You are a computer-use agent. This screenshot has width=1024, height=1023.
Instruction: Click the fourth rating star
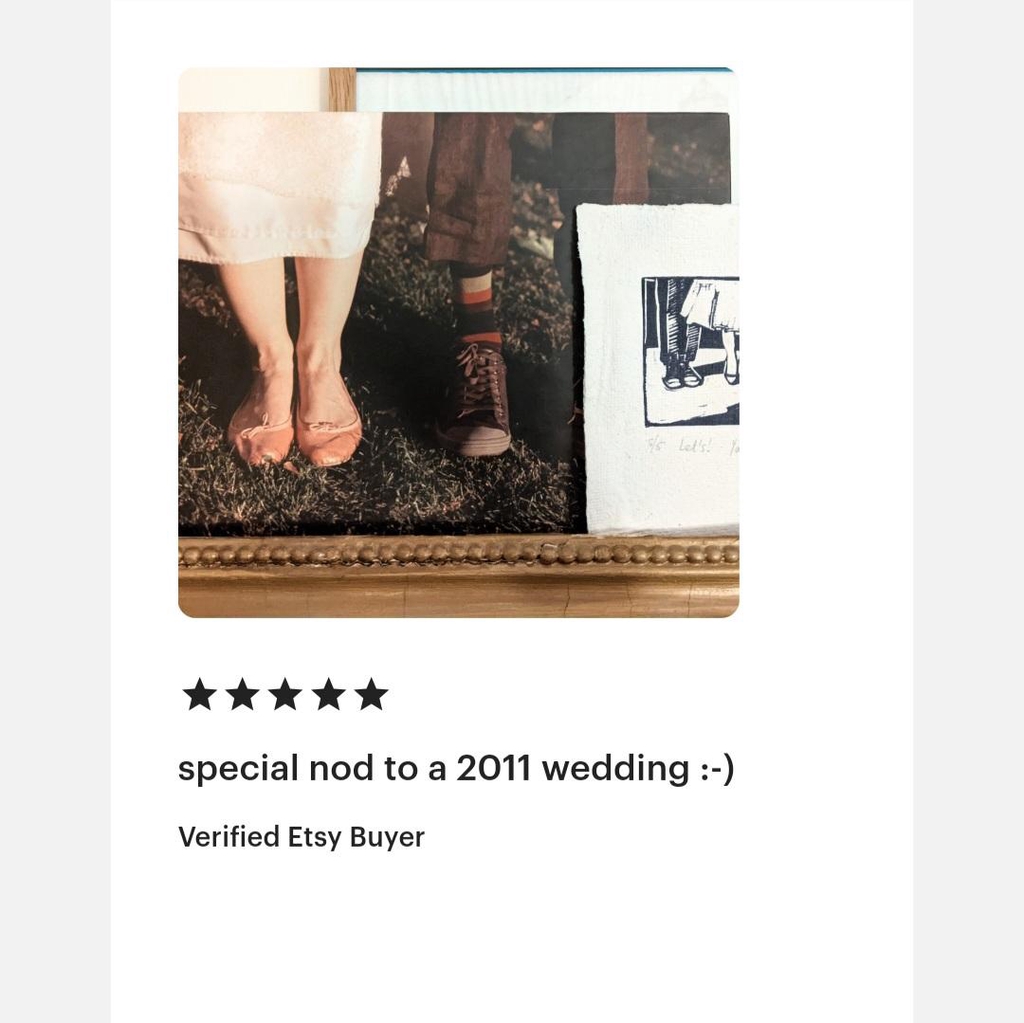(328, 694)
